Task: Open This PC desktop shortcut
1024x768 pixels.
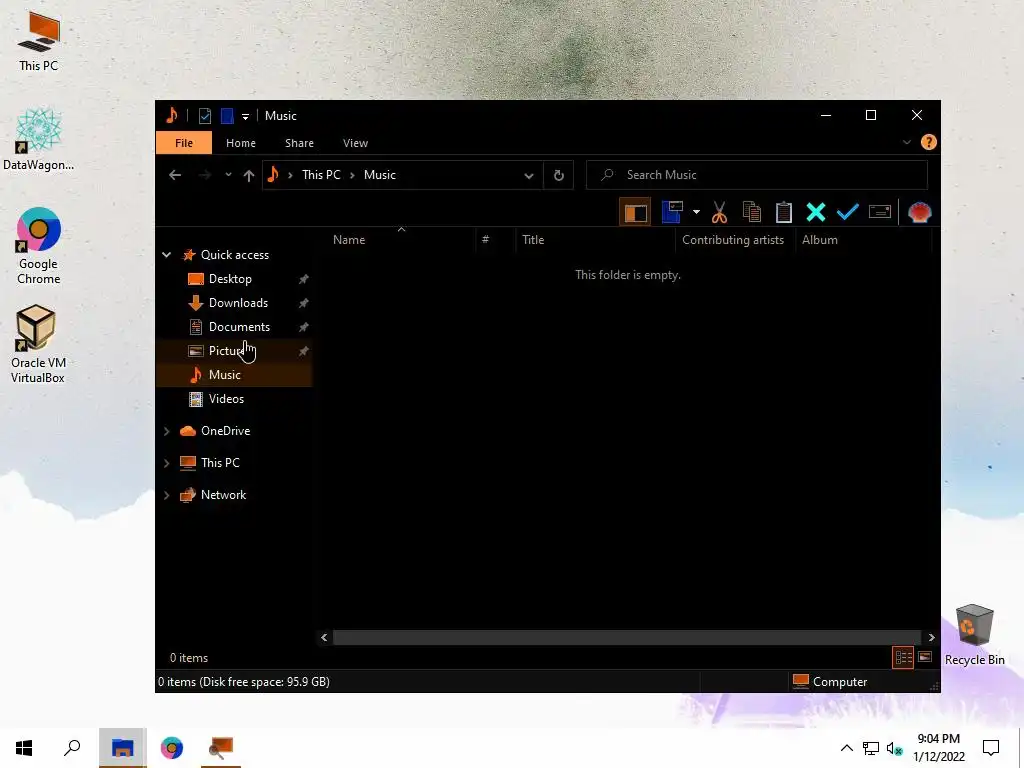Action: [x=39, y=41]
